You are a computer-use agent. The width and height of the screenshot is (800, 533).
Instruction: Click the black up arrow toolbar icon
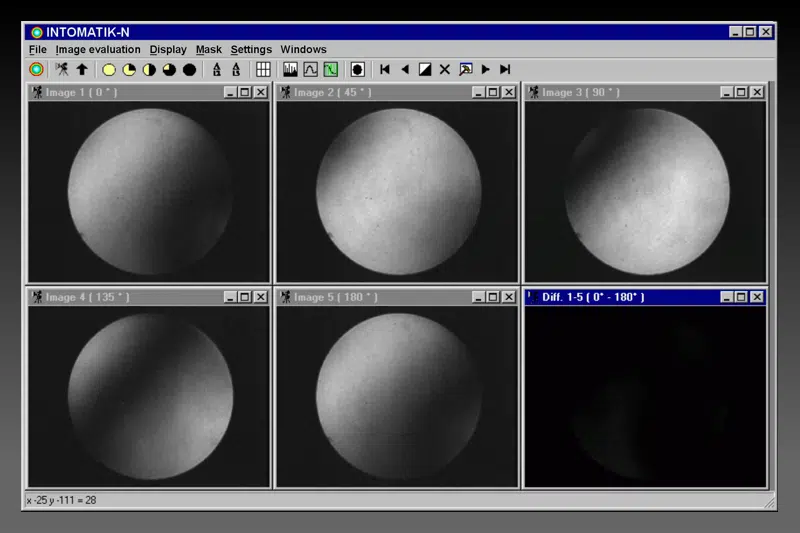coord(82,69)
